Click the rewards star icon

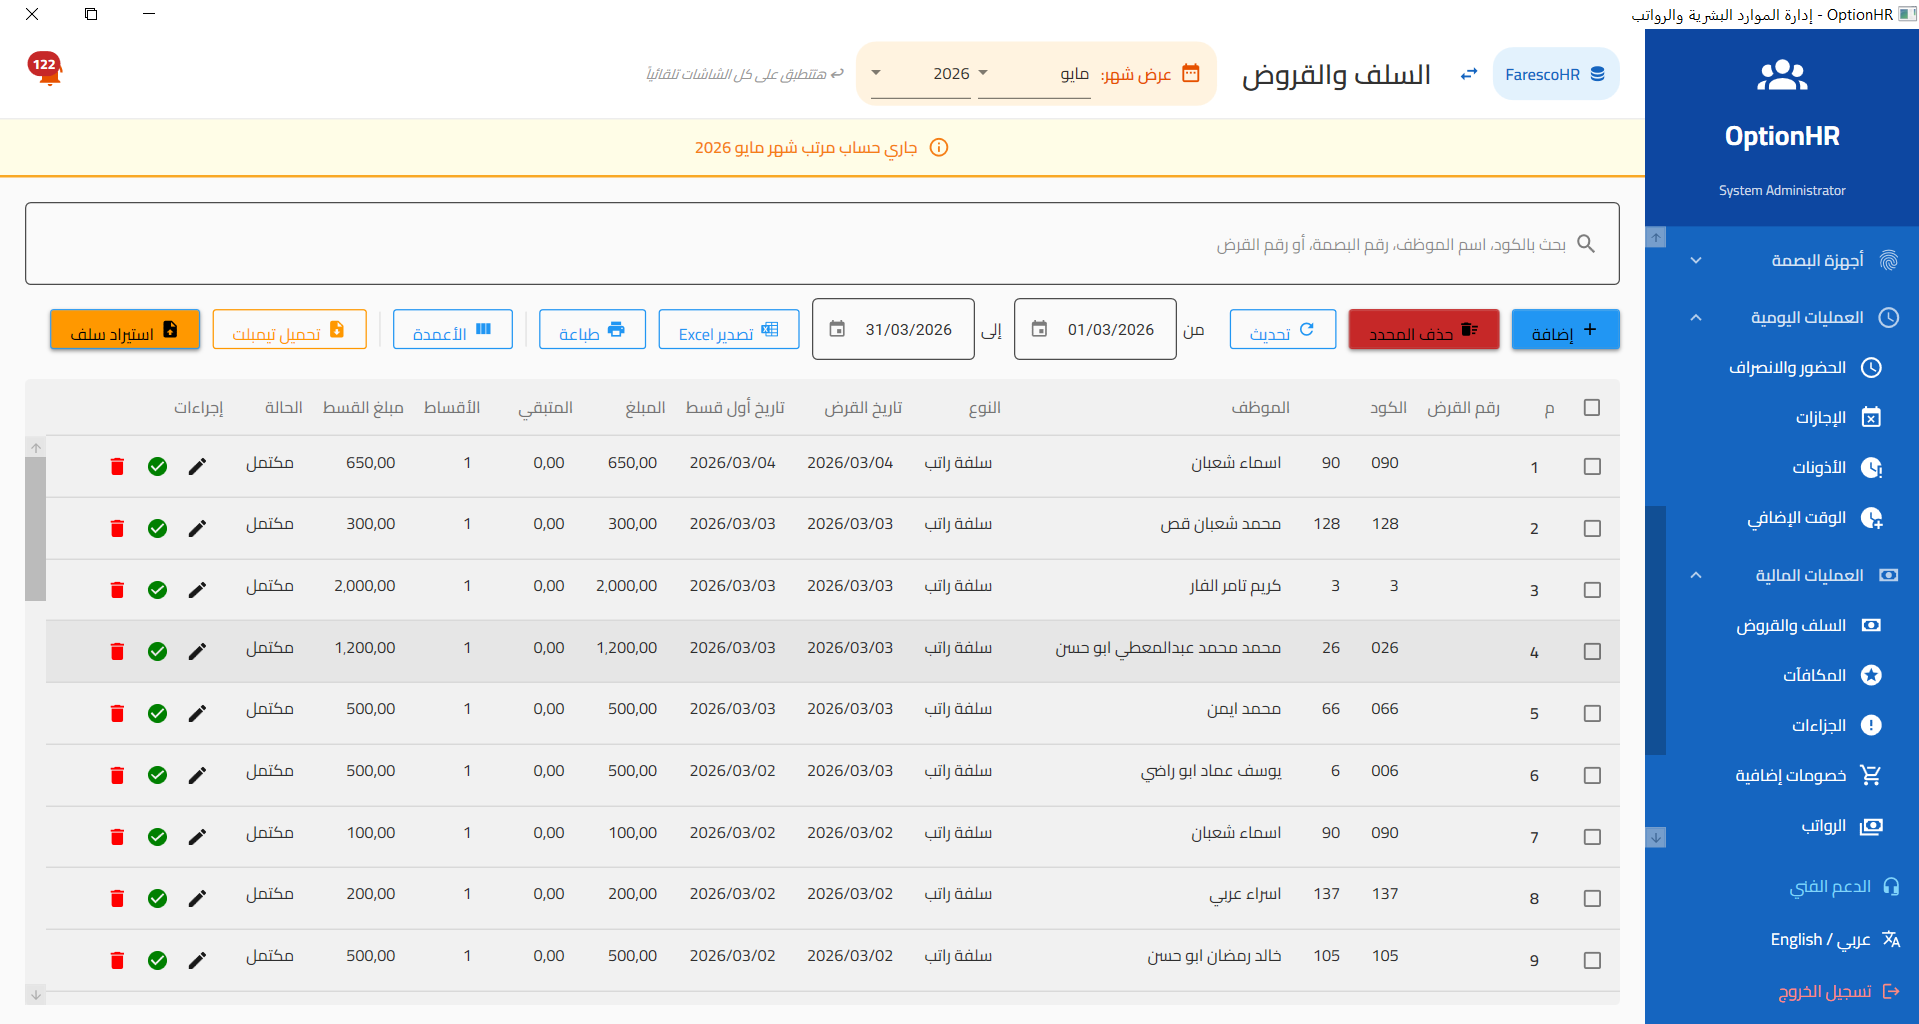coord(1871,675)
